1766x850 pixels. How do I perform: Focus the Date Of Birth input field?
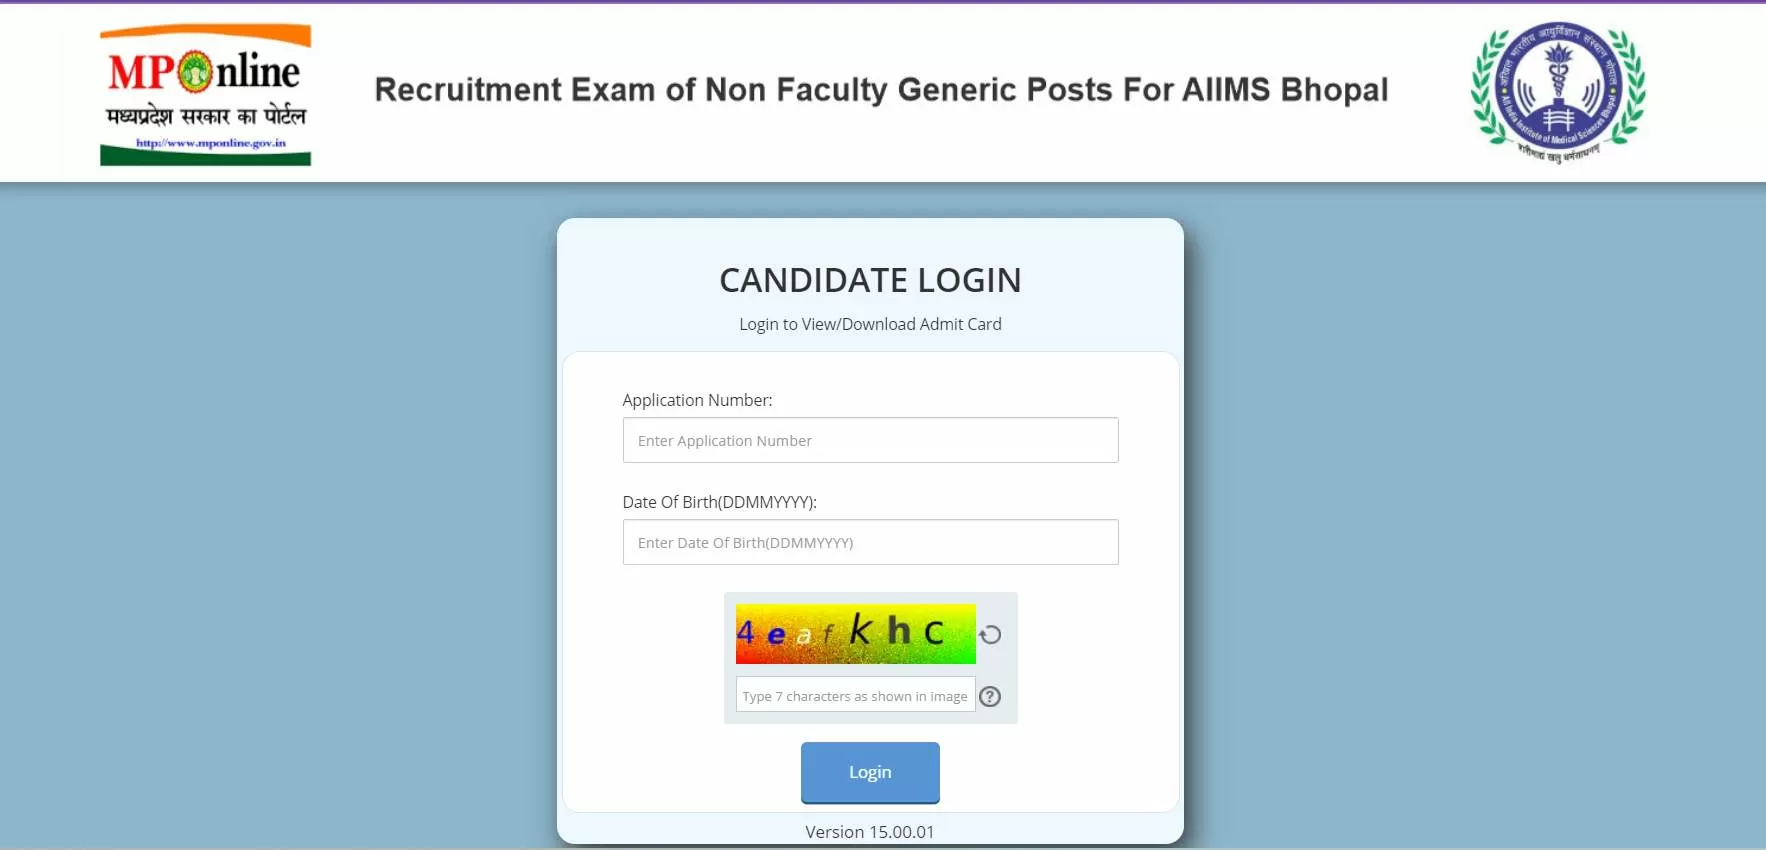pyautogui.click(x=870, y=542)
